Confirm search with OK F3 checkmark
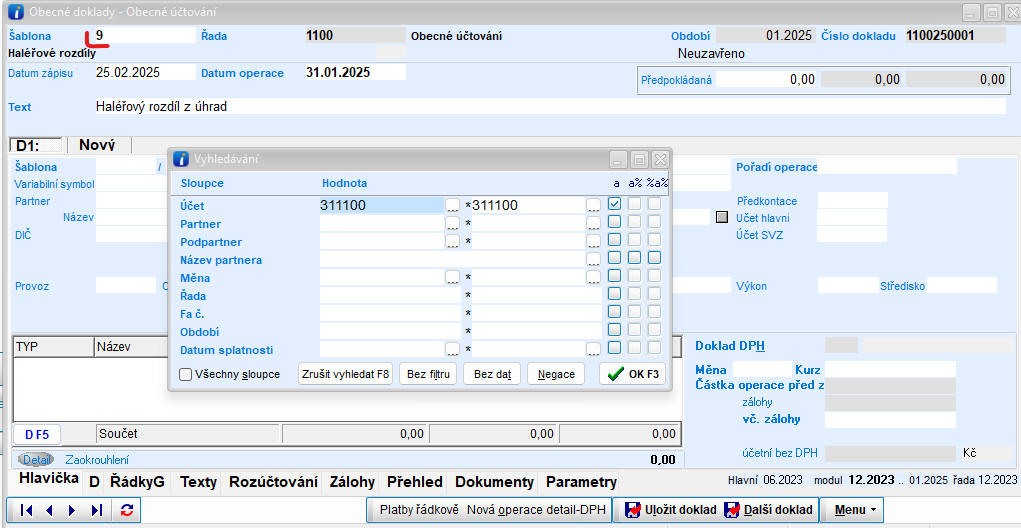The width and height of the screenshot is (1021, 528). point(632,374)
